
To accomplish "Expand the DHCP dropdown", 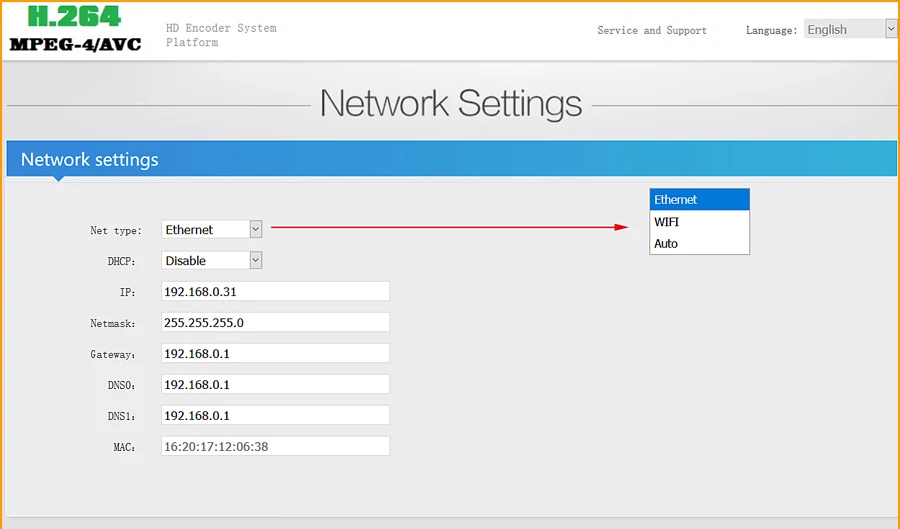I will 256,260.
